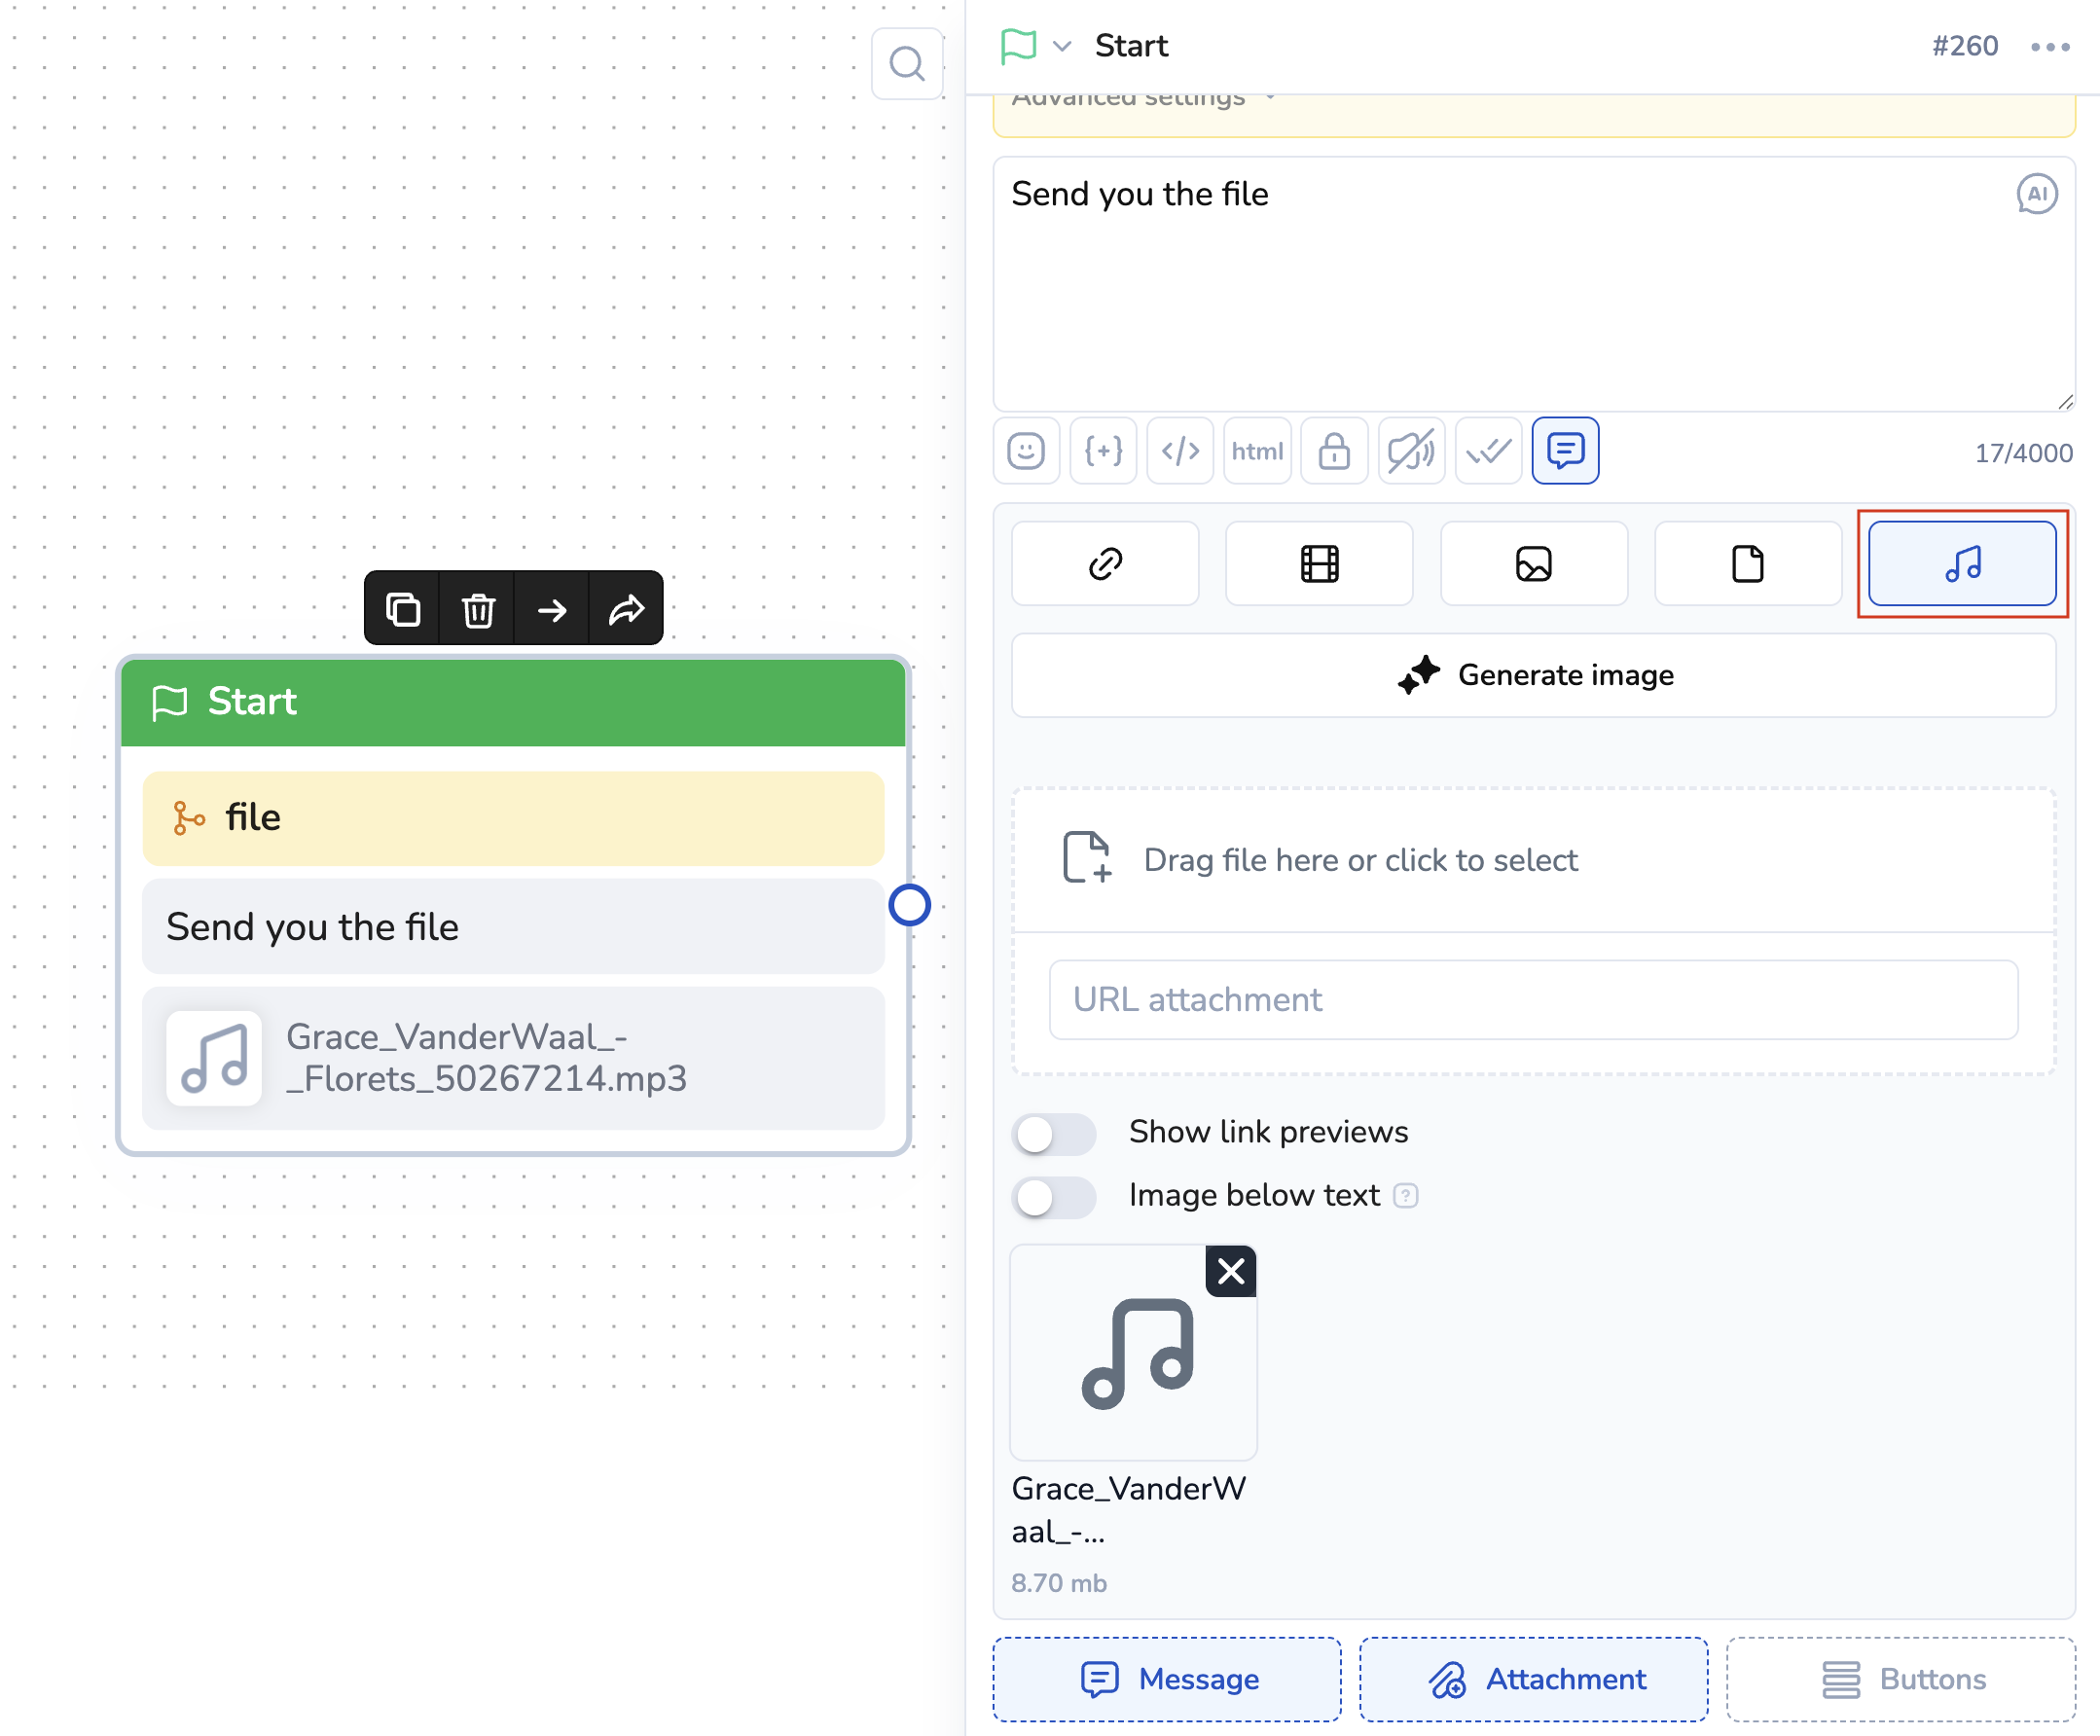The image size is (2100, 1736).
Task: Duplicate the Start block via copy icon
Action: (403, 609)
